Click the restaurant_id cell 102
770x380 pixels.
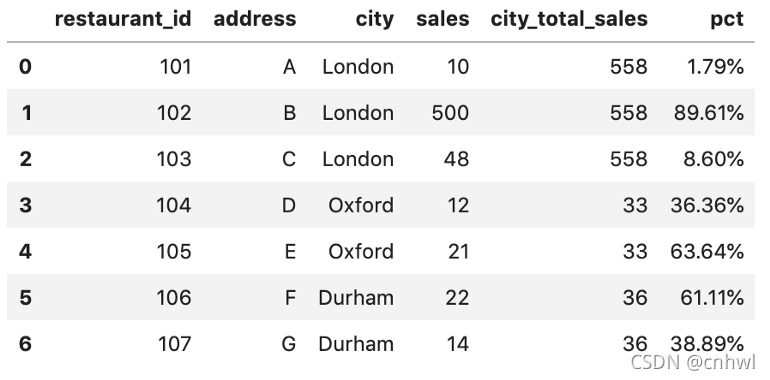pyautogui.click(x=174, y=113)
